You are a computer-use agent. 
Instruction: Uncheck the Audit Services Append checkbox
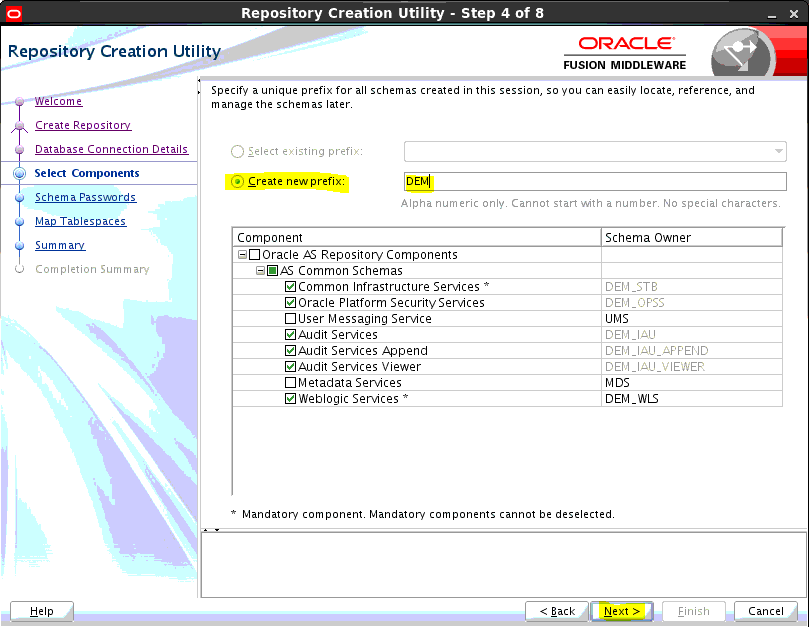point(290,350)
